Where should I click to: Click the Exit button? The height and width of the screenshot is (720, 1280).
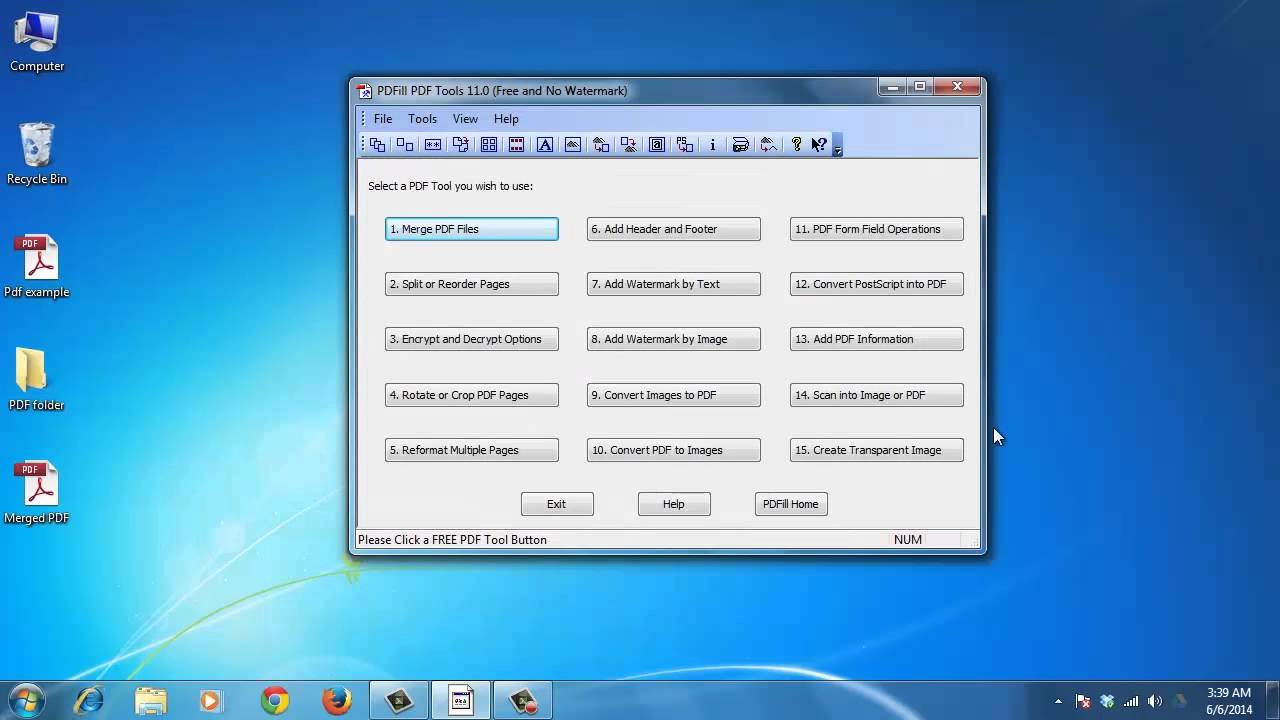pos(557,504)
